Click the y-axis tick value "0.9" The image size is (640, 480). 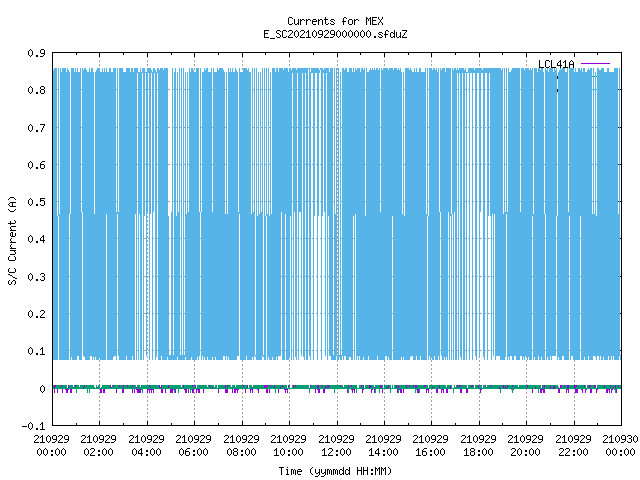click(x=36, y=53)
